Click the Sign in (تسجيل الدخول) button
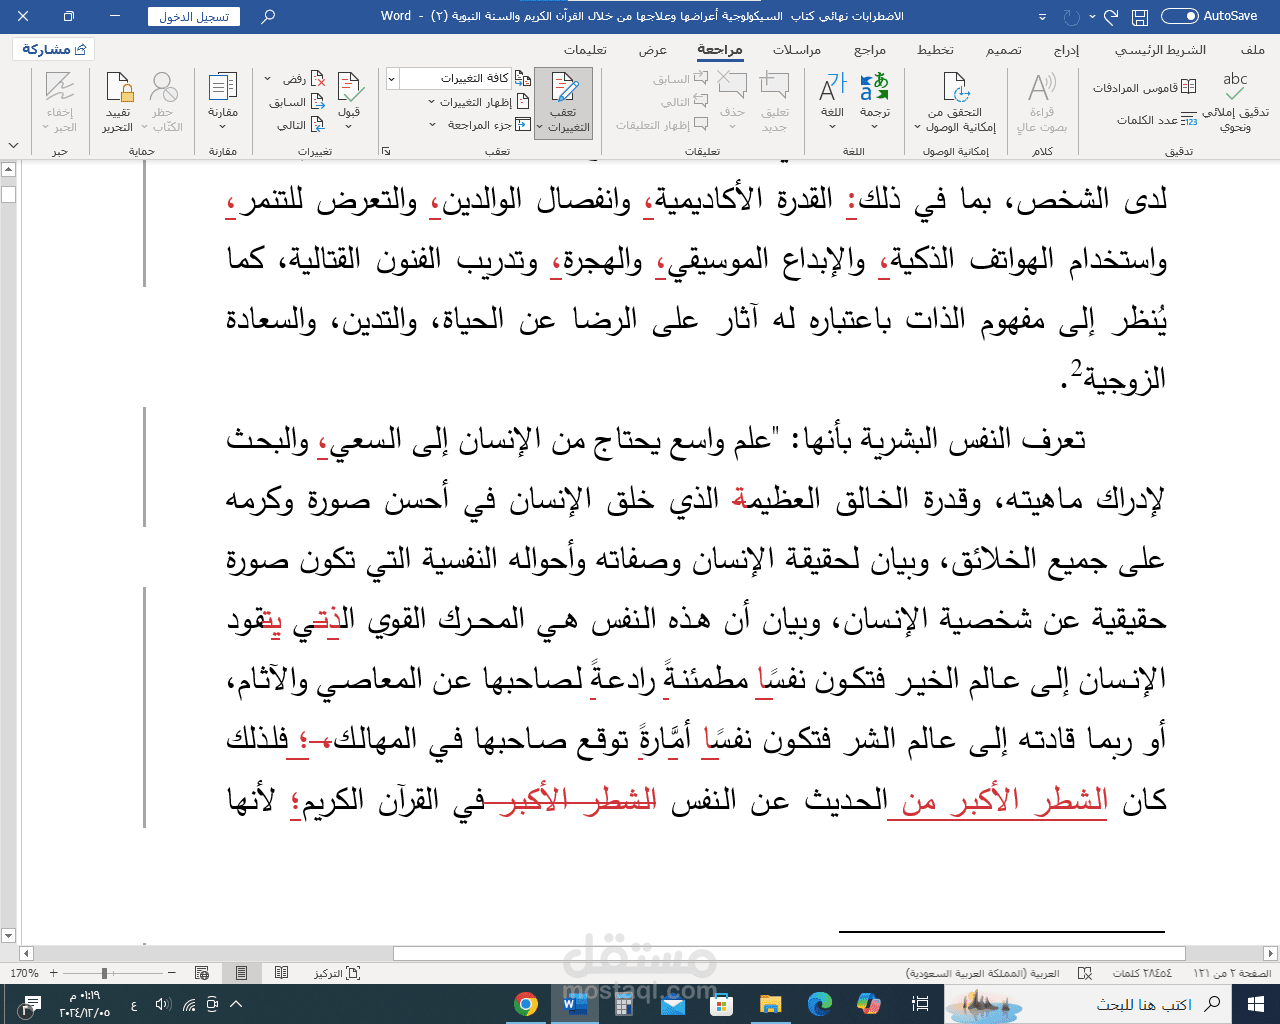 point(194,17)
